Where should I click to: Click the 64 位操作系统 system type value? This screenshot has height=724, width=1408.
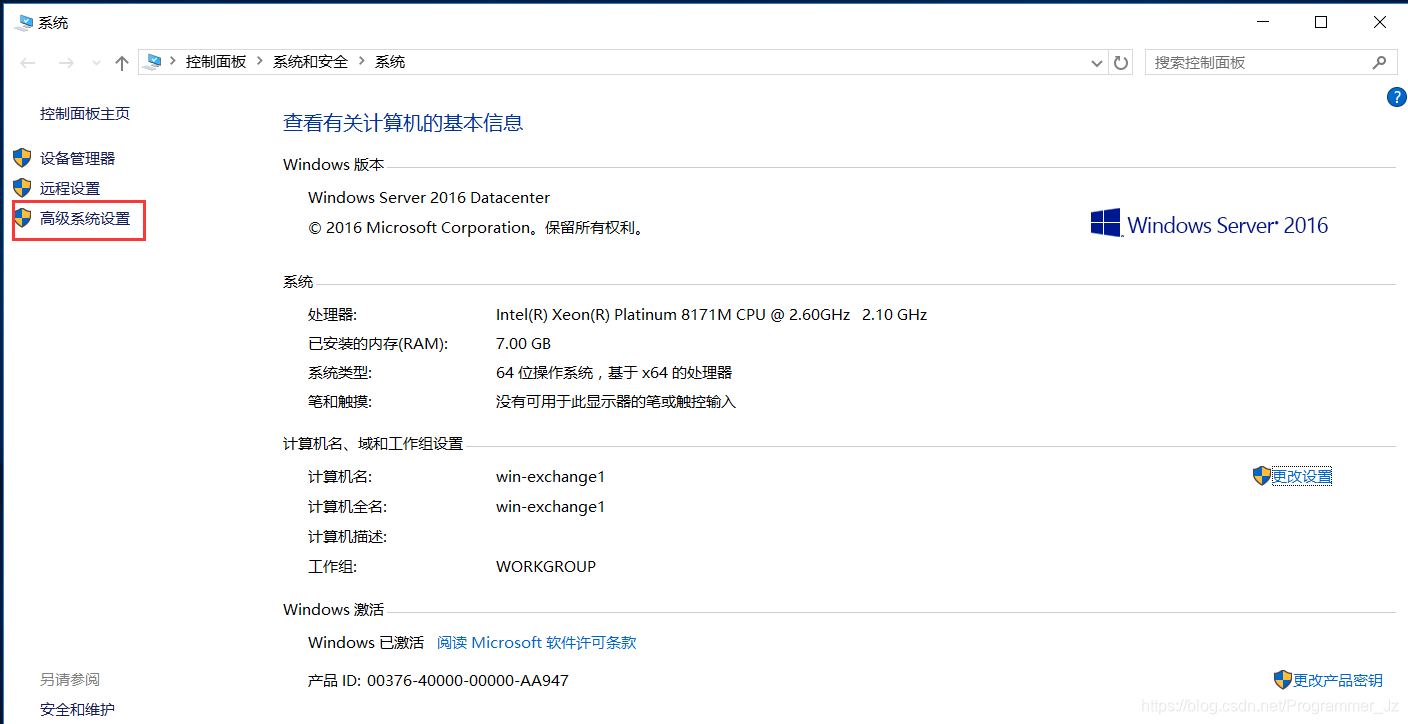(x=614, y=372)
